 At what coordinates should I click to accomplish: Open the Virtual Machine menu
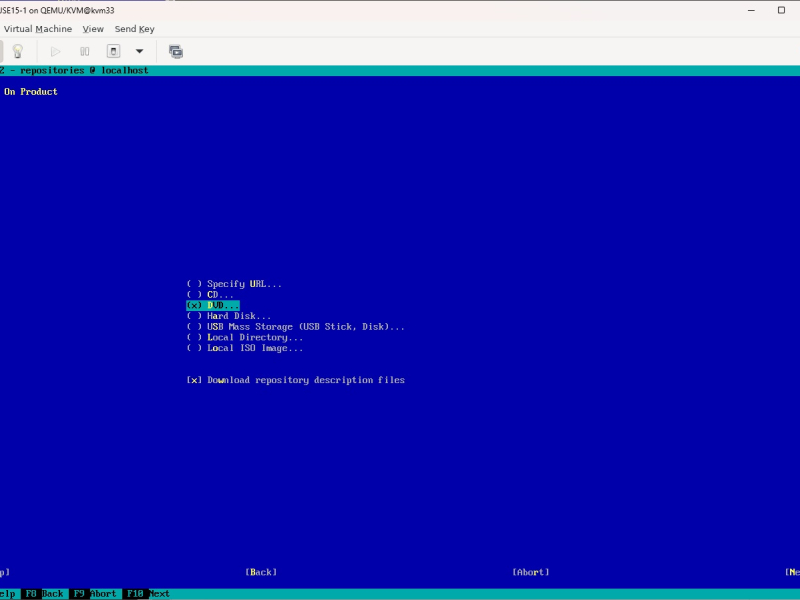(38, 29)
